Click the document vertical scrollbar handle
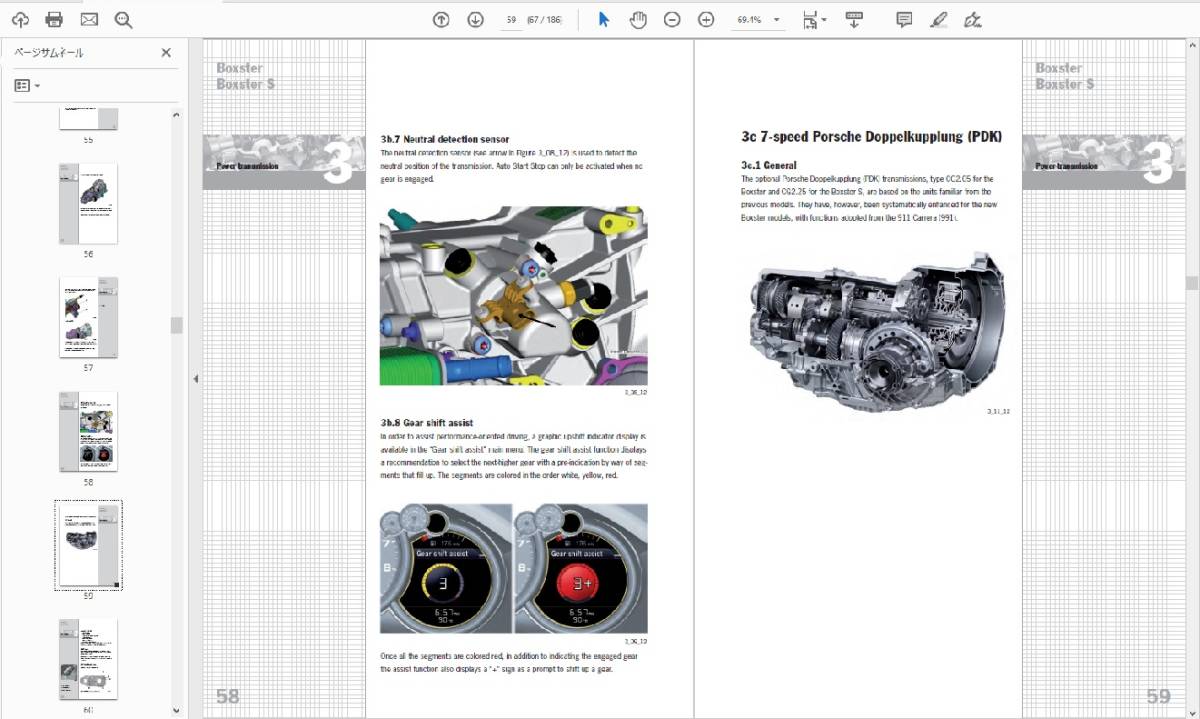Viewport: 1200px width, 719px height. (x=1192, y=284)
